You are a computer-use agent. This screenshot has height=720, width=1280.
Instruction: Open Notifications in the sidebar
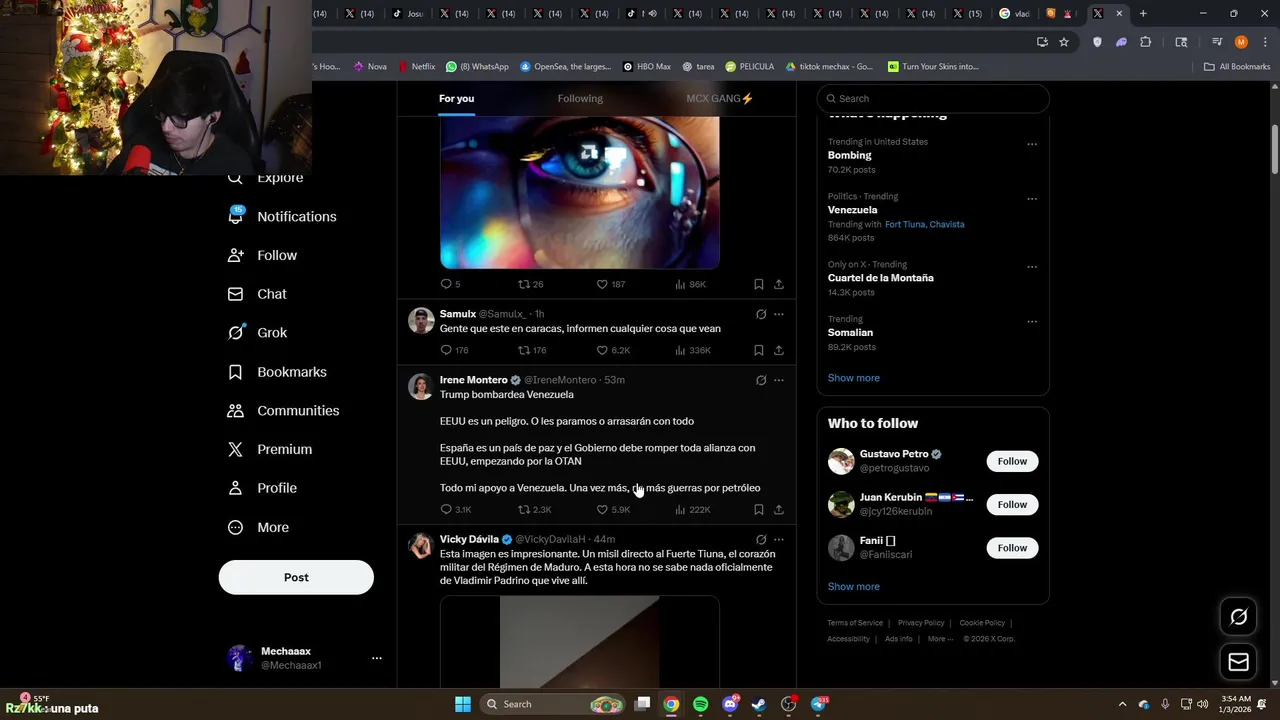(x=283, y=216)
